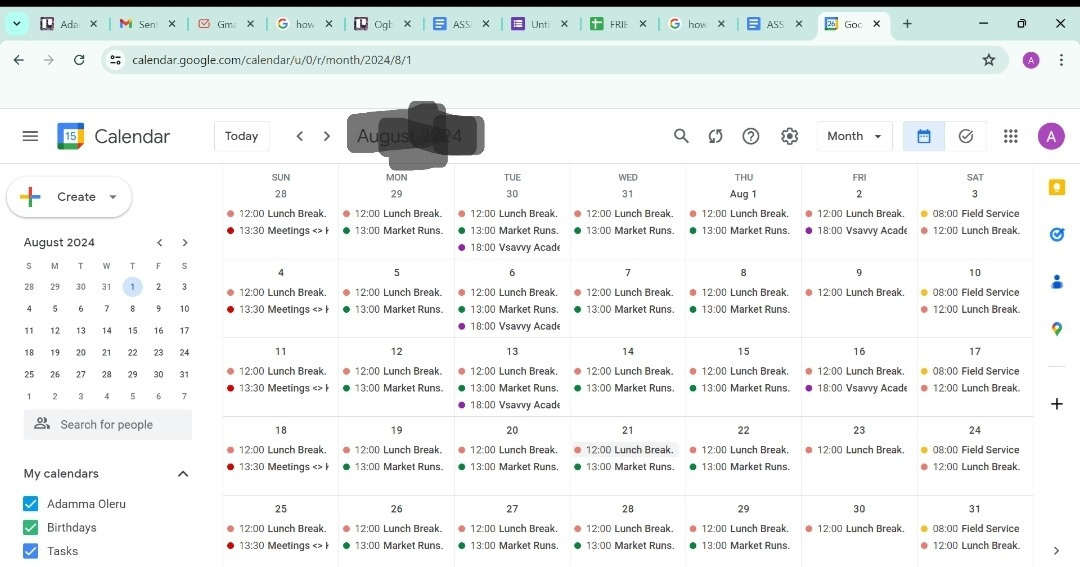Open the August 21 Lunch Break event
This screenshot has height=567, width=1080.
point(627,450)
